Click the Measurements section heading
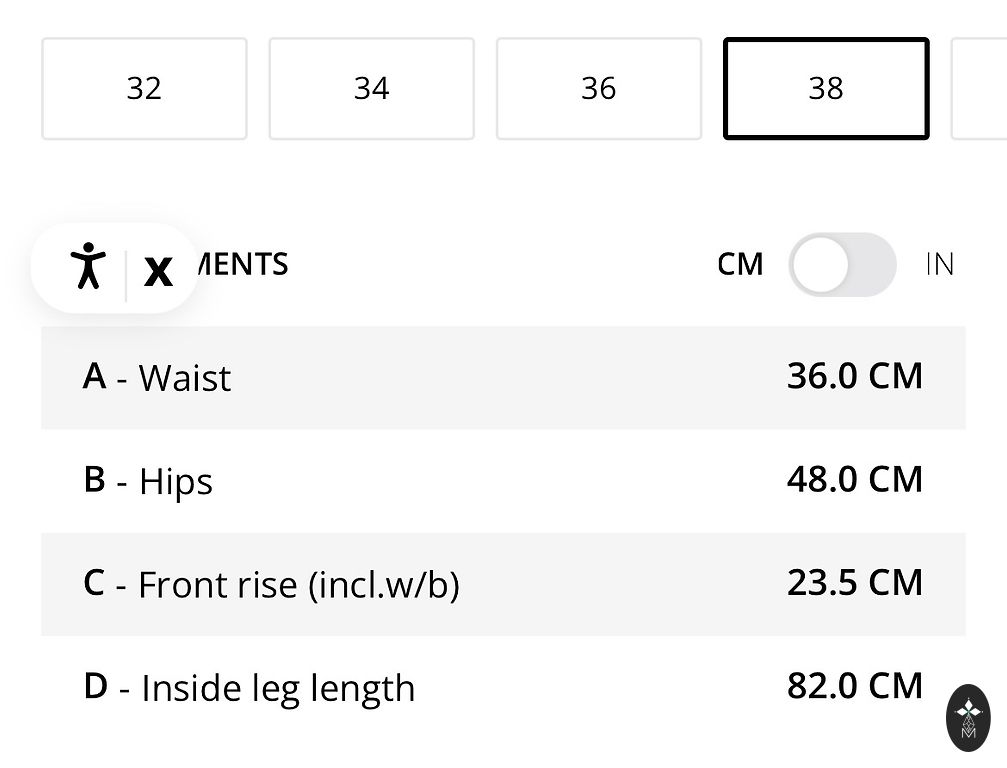Screen dimensions: 1007x768 (x=243, y=264)
